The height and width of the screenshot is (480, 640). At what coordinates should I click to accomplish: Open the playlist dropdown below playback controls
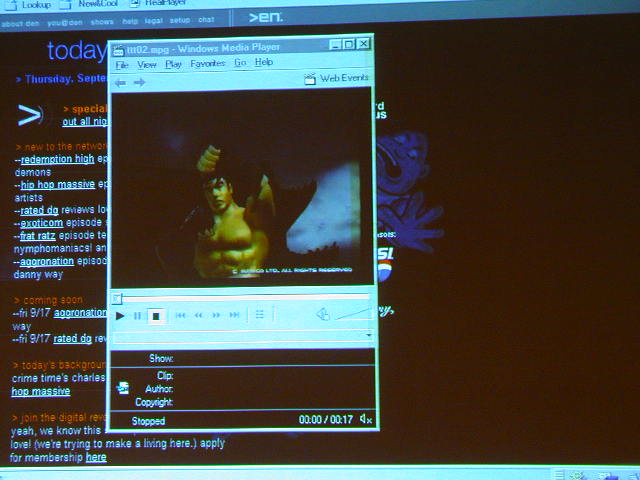[x=369, y=335]
